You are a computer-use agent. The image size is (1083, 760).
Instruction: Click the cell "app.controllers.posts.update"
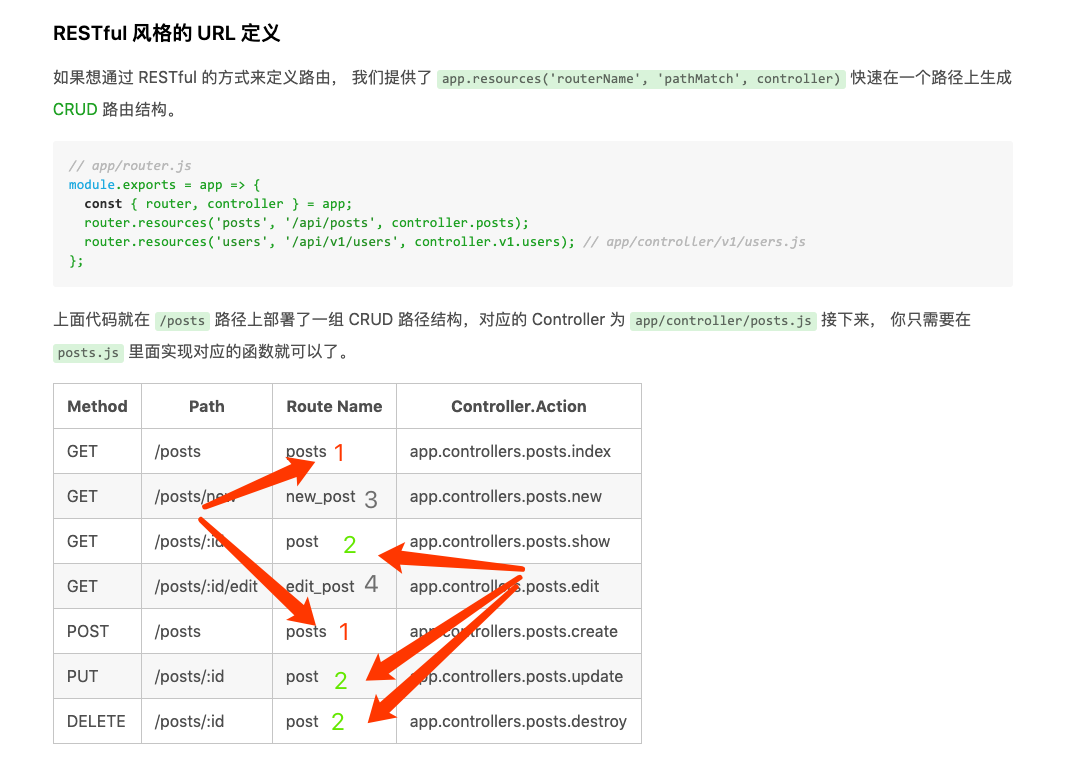click(x=517, y=676)
